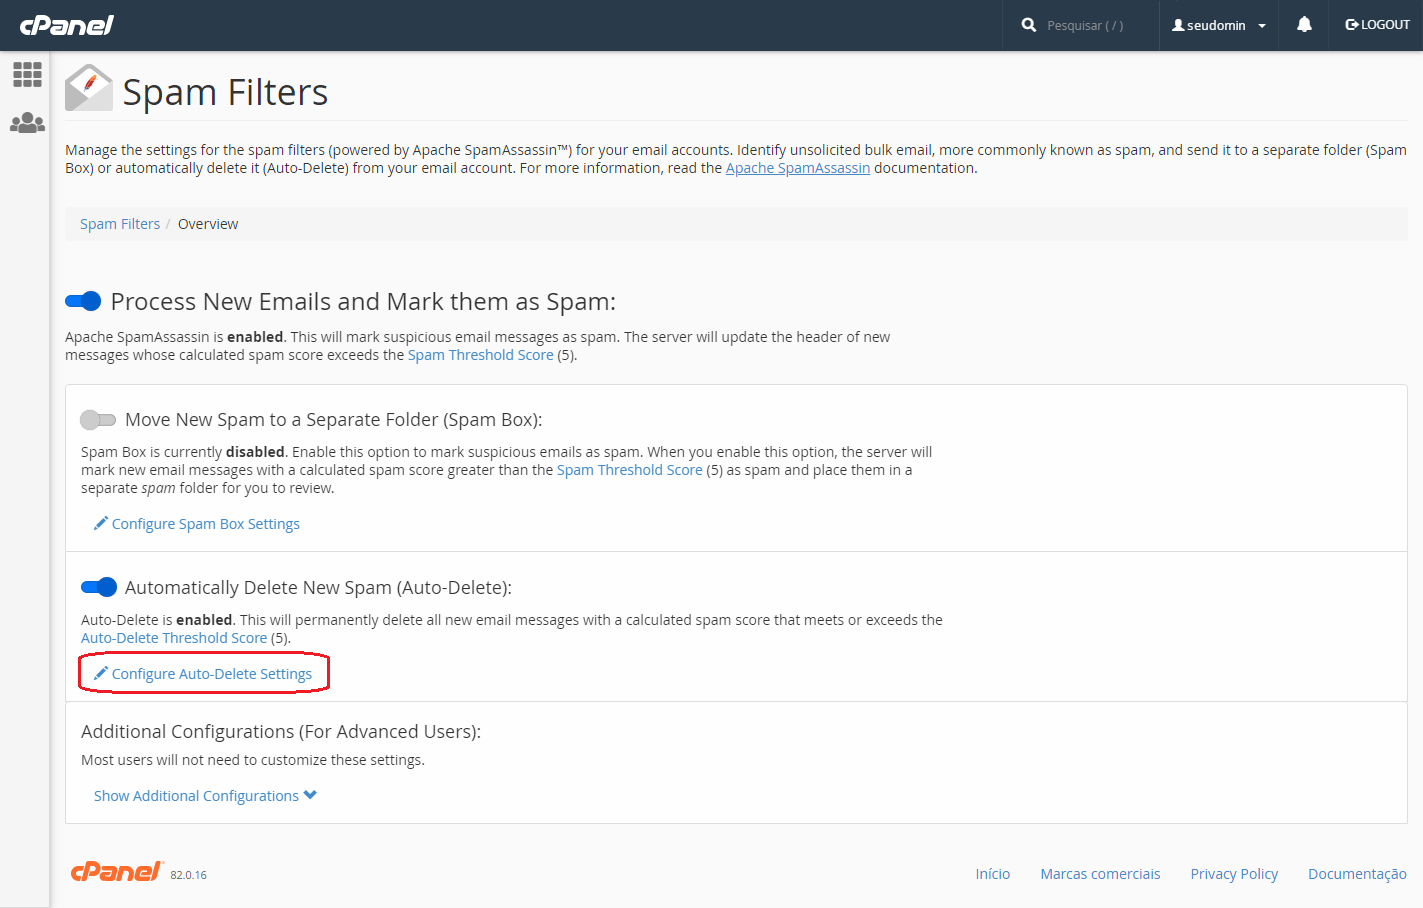Image resolution: width=1423 pixels, height=908 pixels.
Task: Open the Privacy Policy footer link
Action: tap(1234, 874)
